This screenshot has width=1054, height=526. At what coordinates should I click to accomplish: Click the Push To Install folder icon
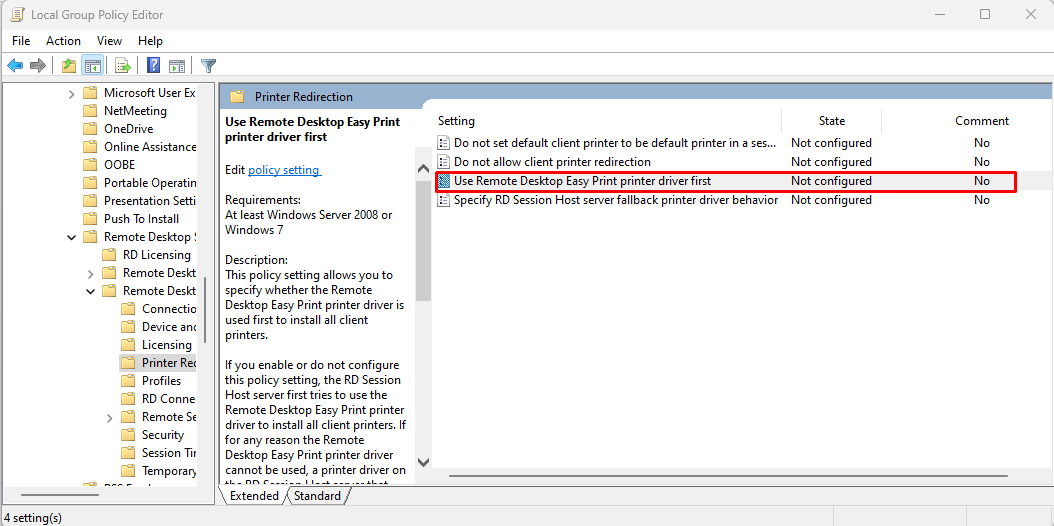(89, 219)
